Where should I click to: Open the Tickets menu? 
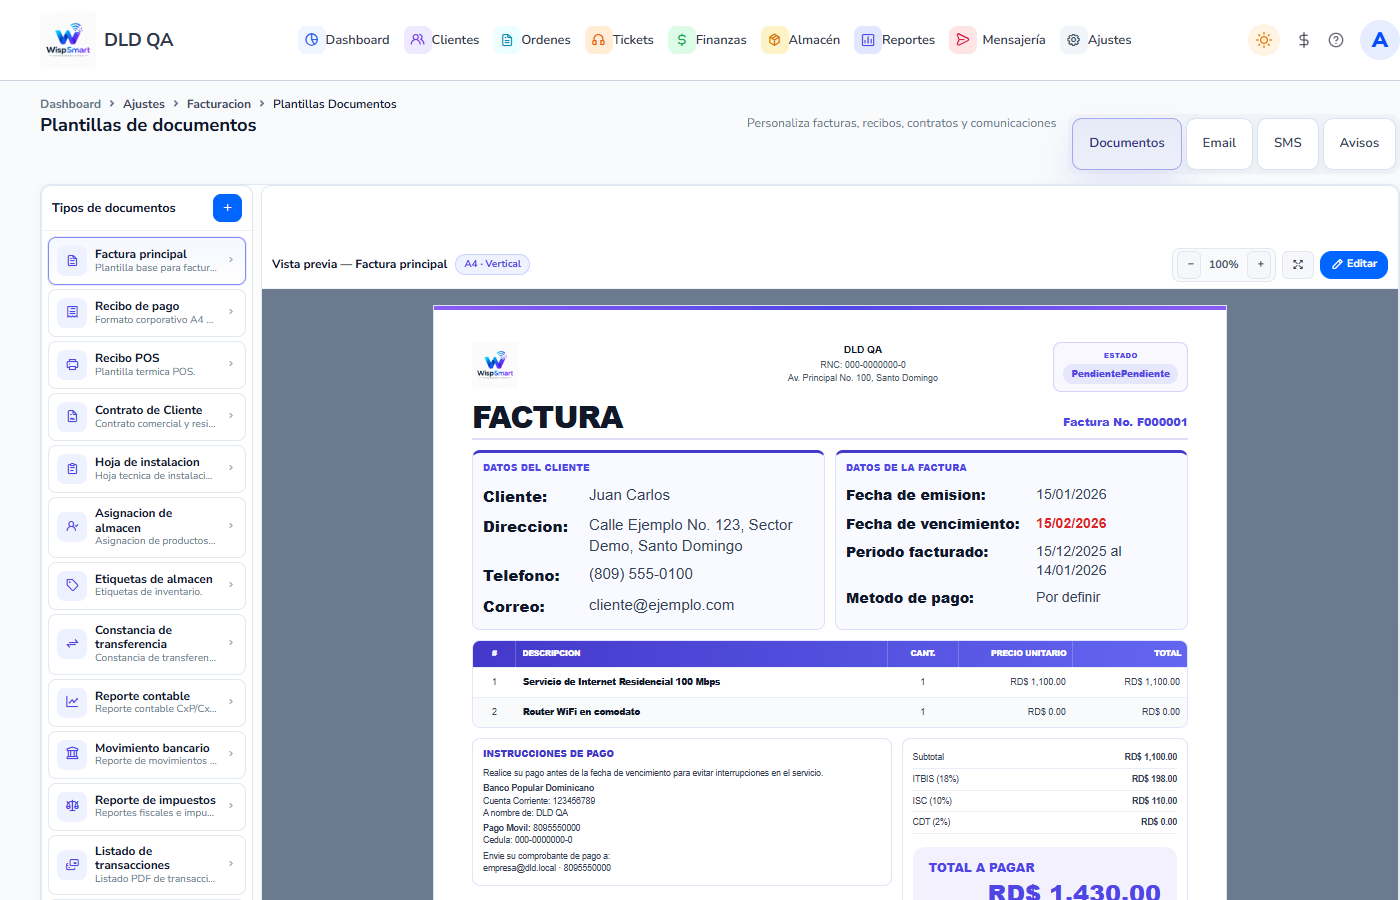pyautogui.click(x=621, y=40)
